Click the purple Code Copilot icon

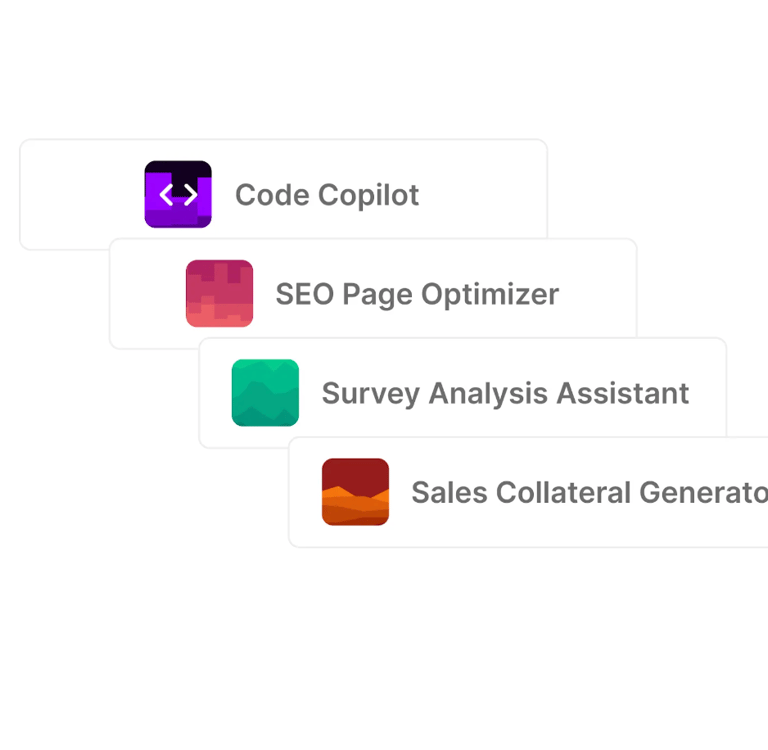coord(178,194)
